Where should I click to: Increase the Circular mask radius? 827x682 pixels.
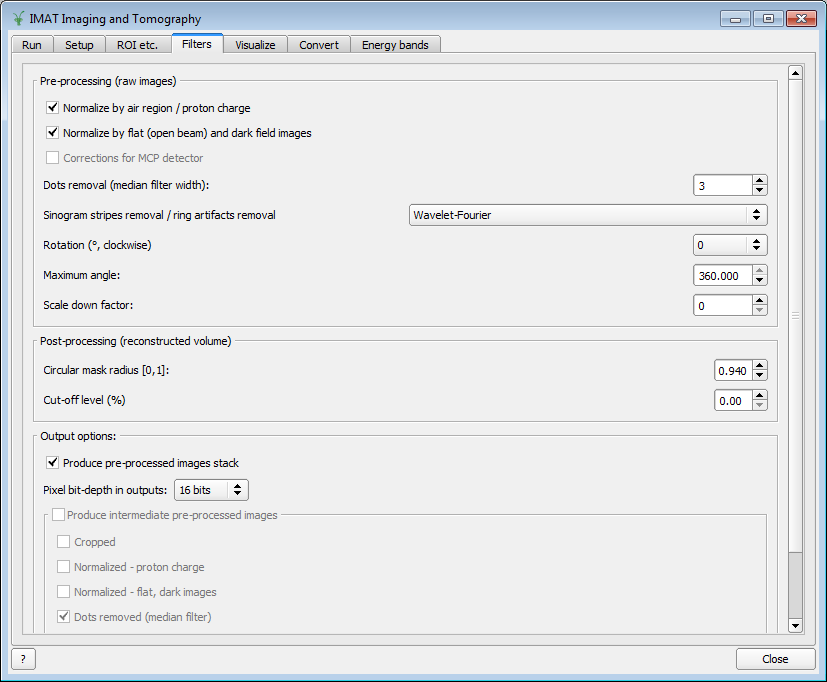[x=759, y=365]
